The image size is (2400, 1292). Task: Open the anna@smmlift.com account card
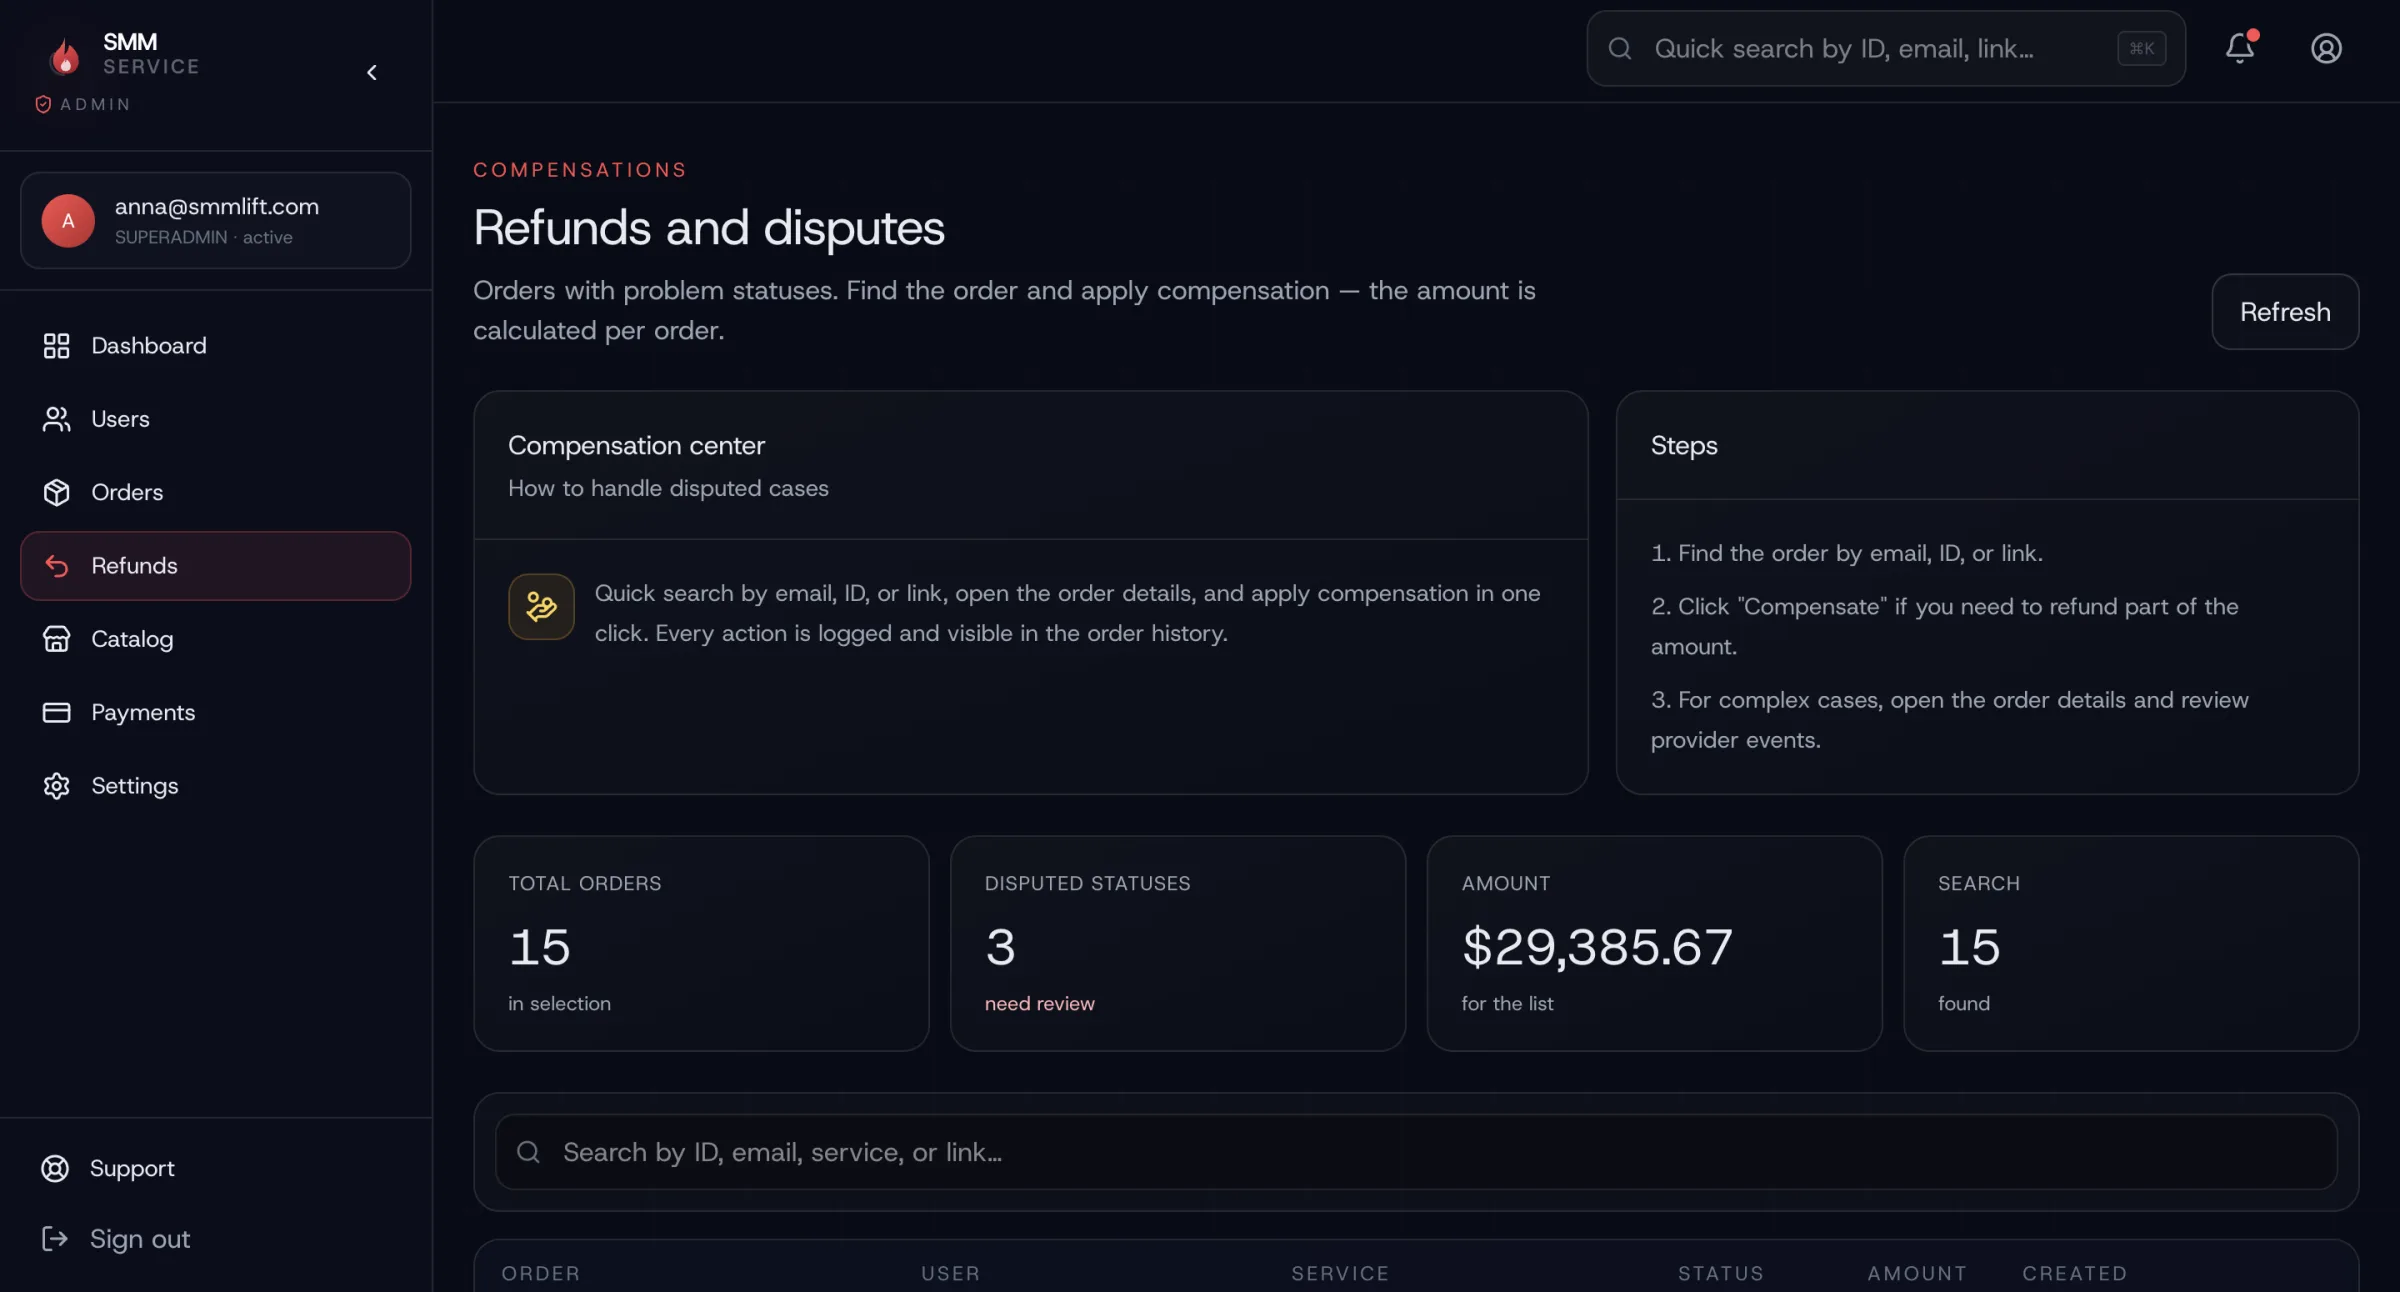pos(215,220)
